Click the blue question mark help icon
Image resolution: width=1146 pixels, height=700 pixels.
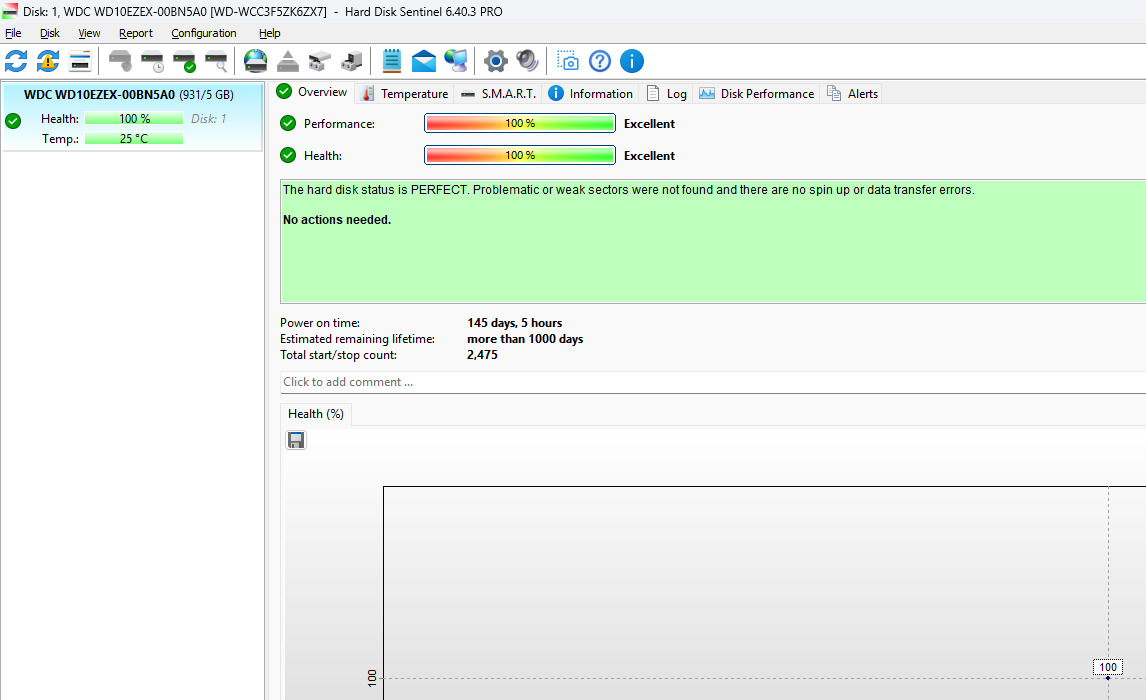pos(600,61)
